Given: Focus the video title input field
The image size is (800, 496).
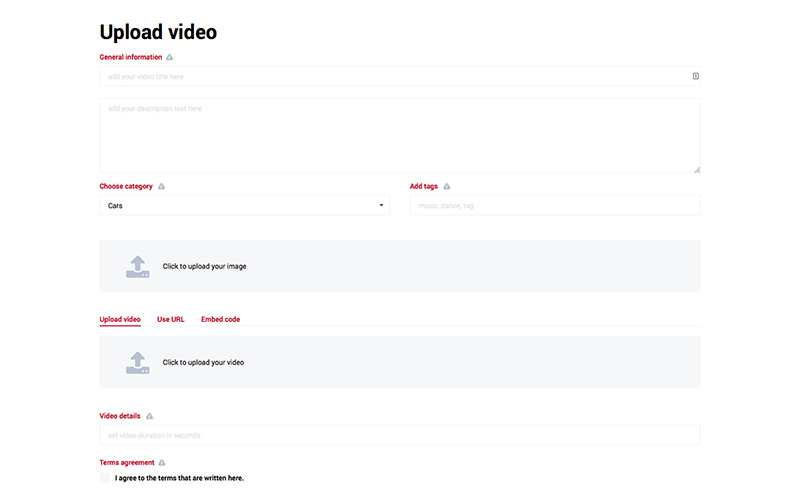Looking at the screenshot, I should click(390, 76).
